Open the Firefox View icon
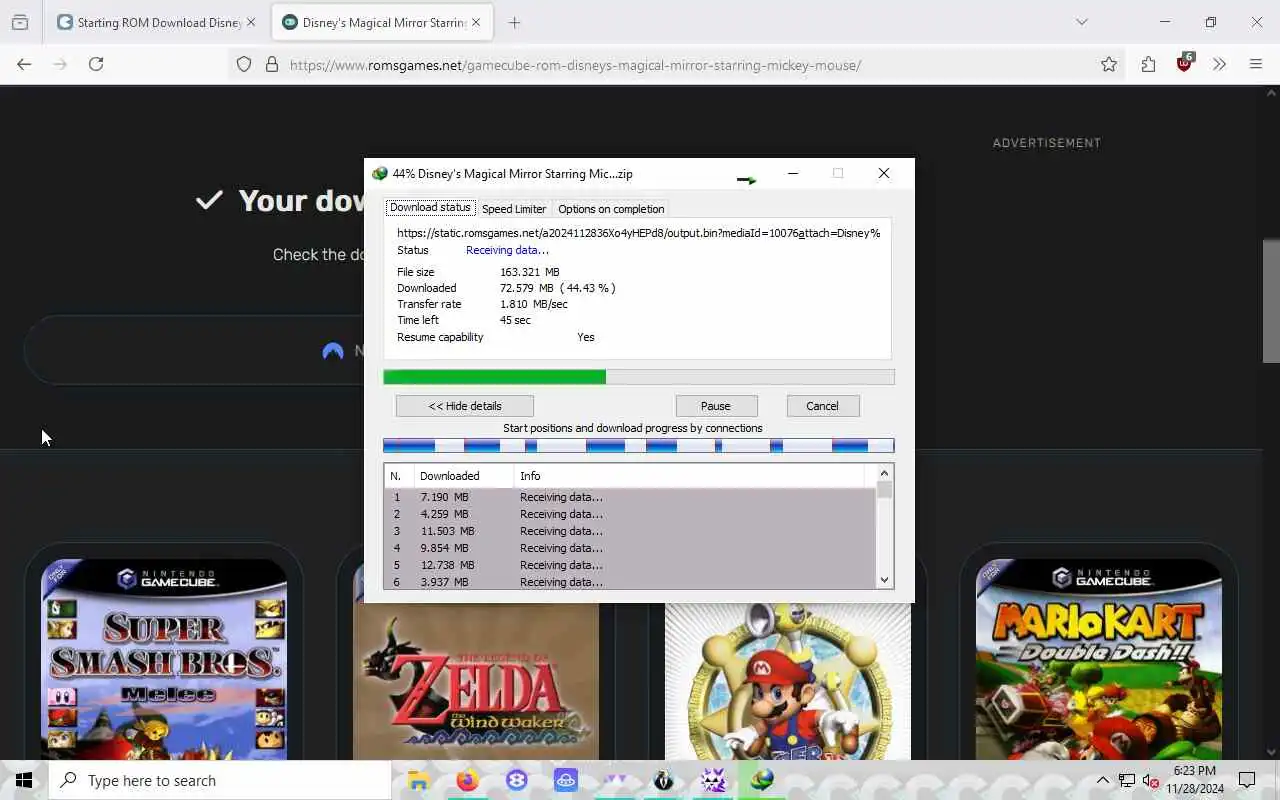This screenshot has height=800, width=1280. [x=20, y=22]
